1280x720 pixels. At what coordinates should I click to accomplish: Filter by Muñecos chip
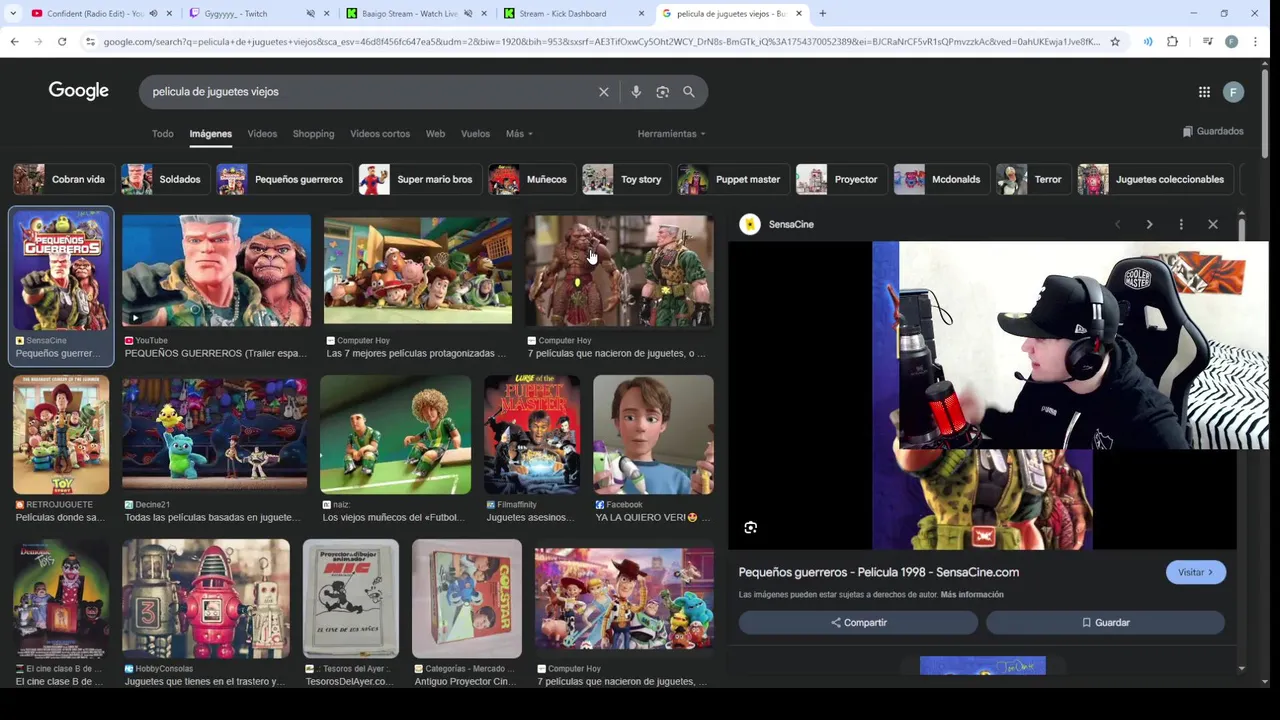[532, 179]
